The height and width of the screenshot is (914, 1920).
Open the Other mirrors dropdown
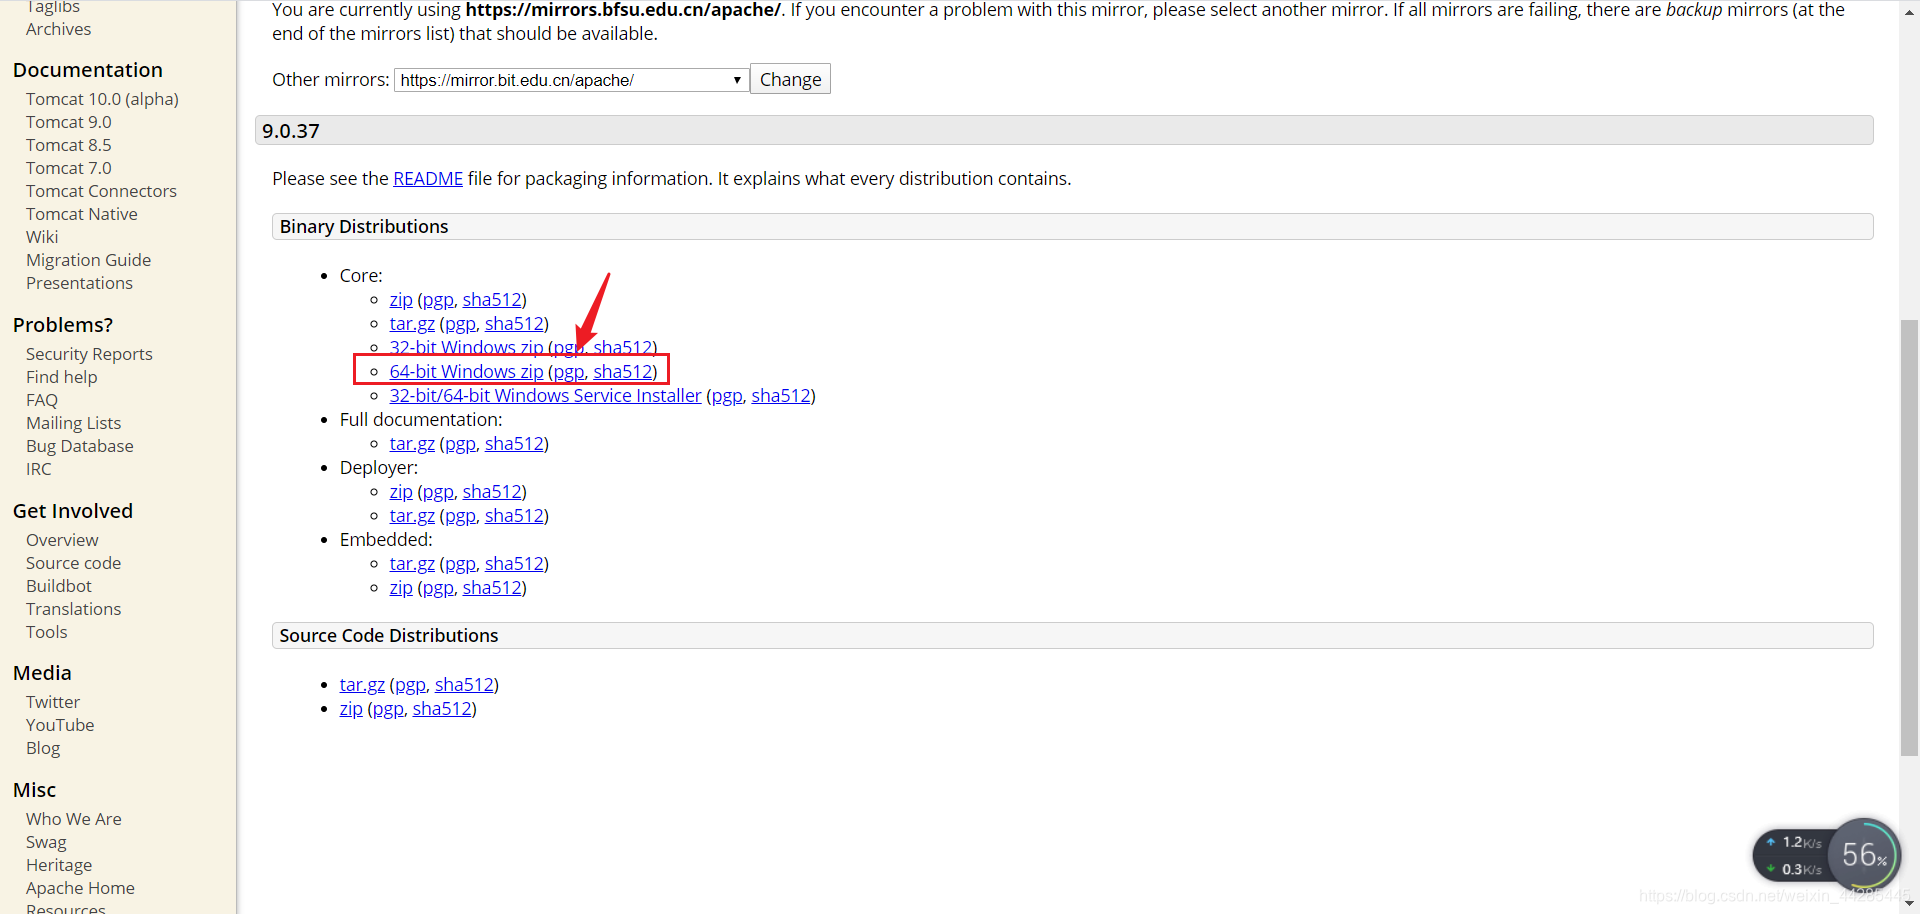(x=571, y=80)
